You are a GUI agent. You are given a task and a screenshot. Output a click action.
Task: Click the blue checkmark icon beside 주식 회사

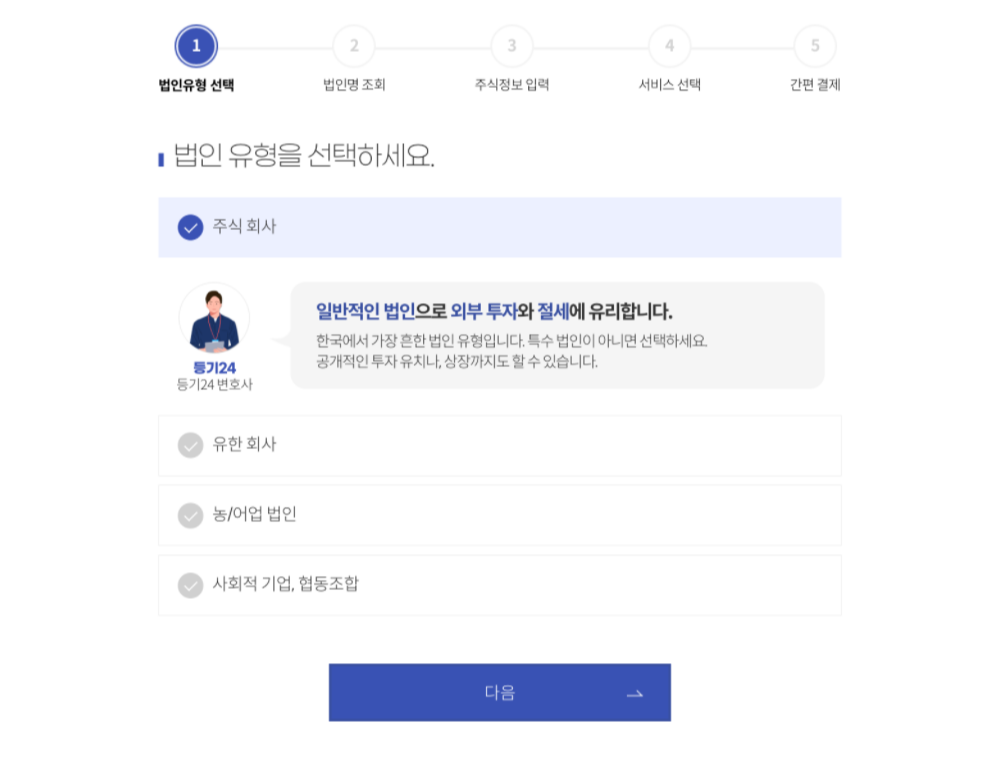(x=192, y=227)
